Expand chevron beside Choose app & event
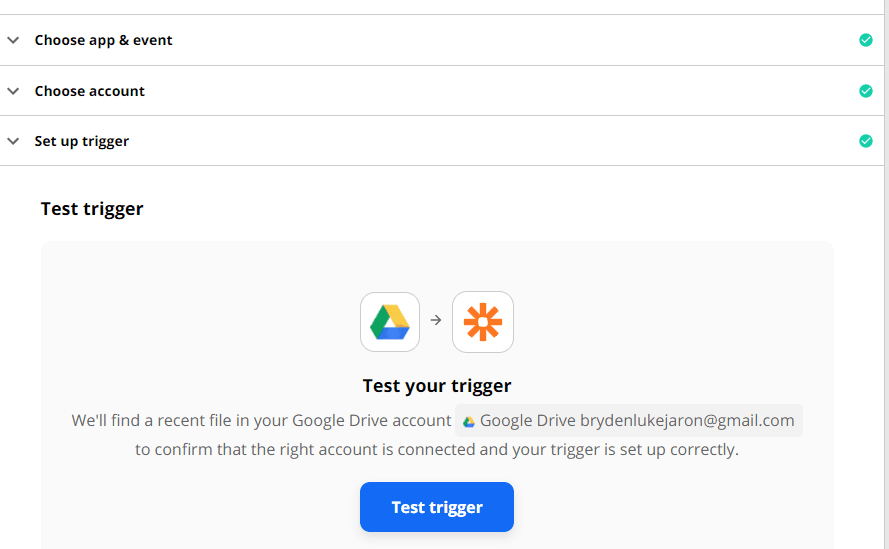Screen dimensions: 889x549 click(13, 40)
